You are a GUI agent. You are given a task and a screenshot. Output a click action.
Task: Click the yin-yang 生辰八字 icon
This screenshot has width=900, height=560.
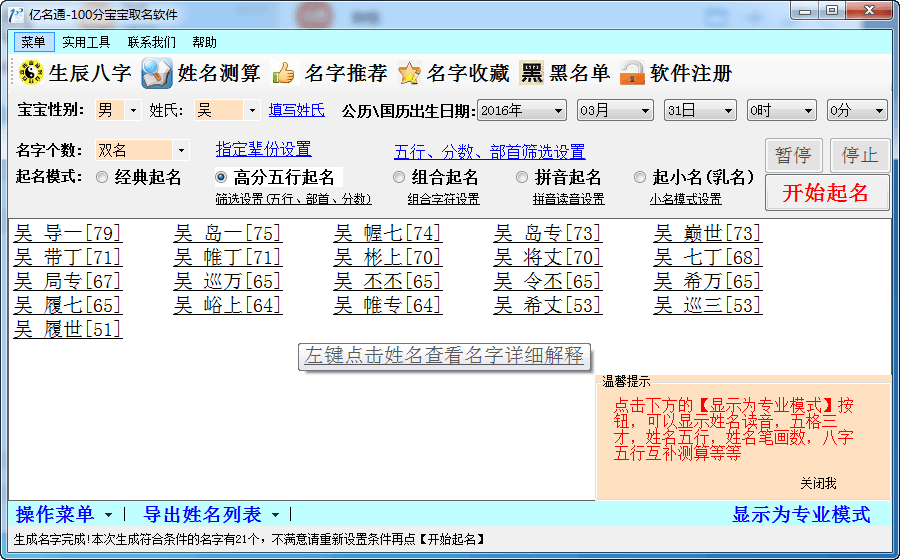[31, 73]
